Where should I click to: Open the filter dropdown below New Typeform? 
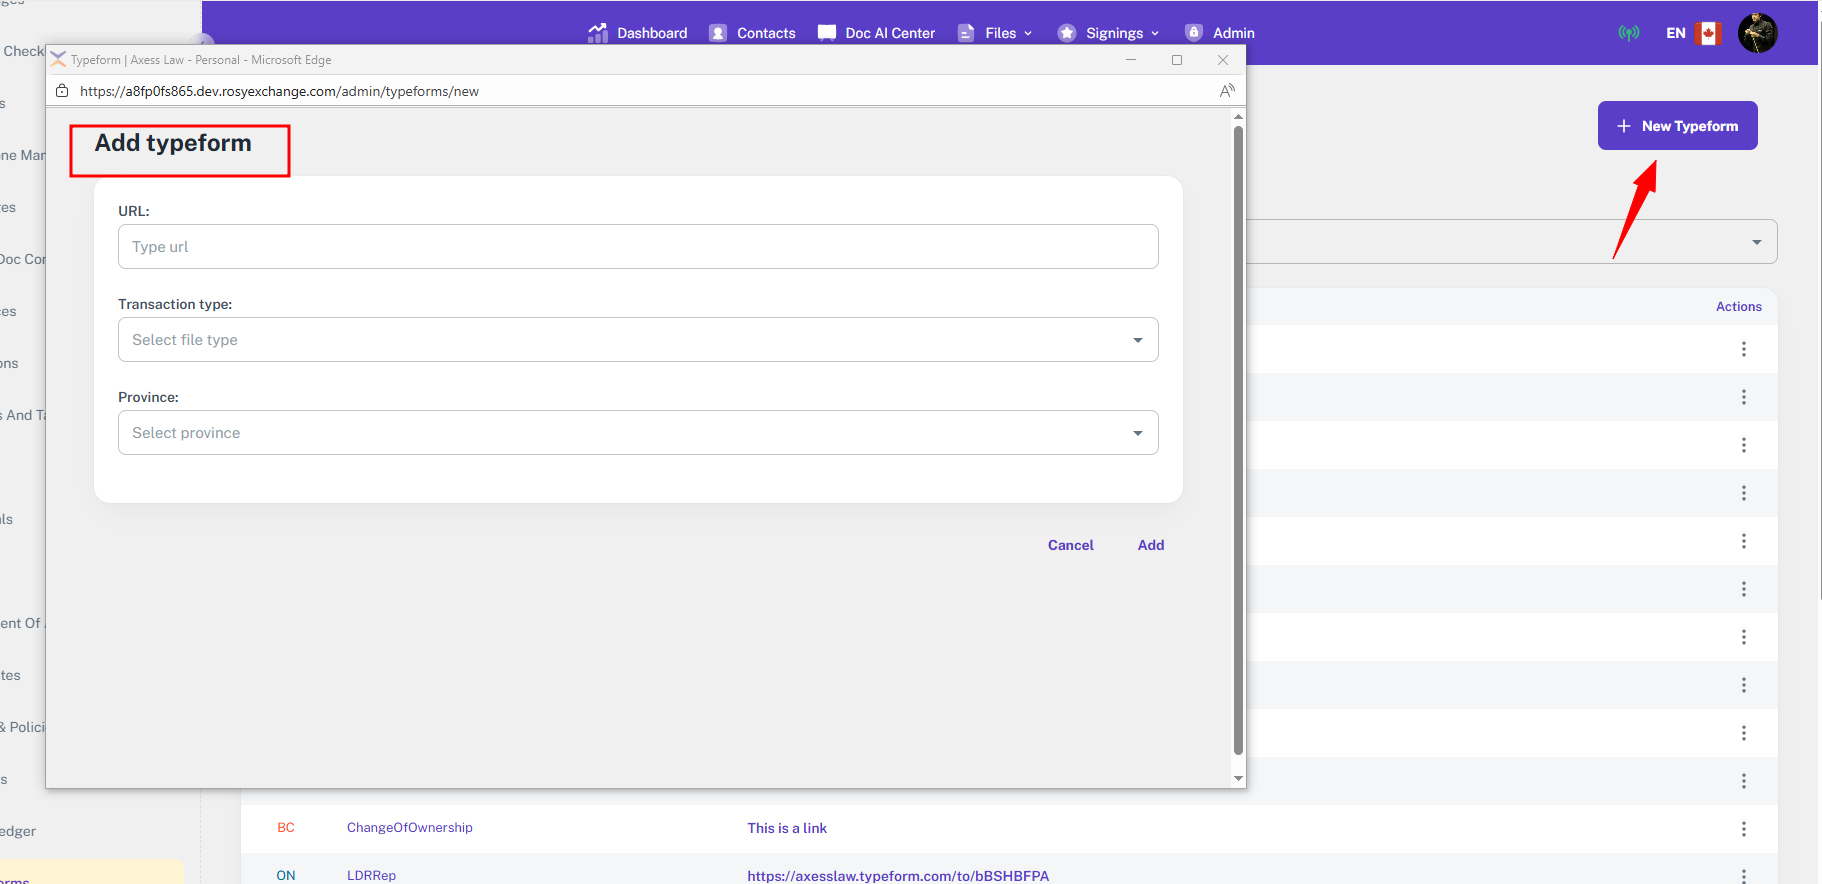[1510, 242]
